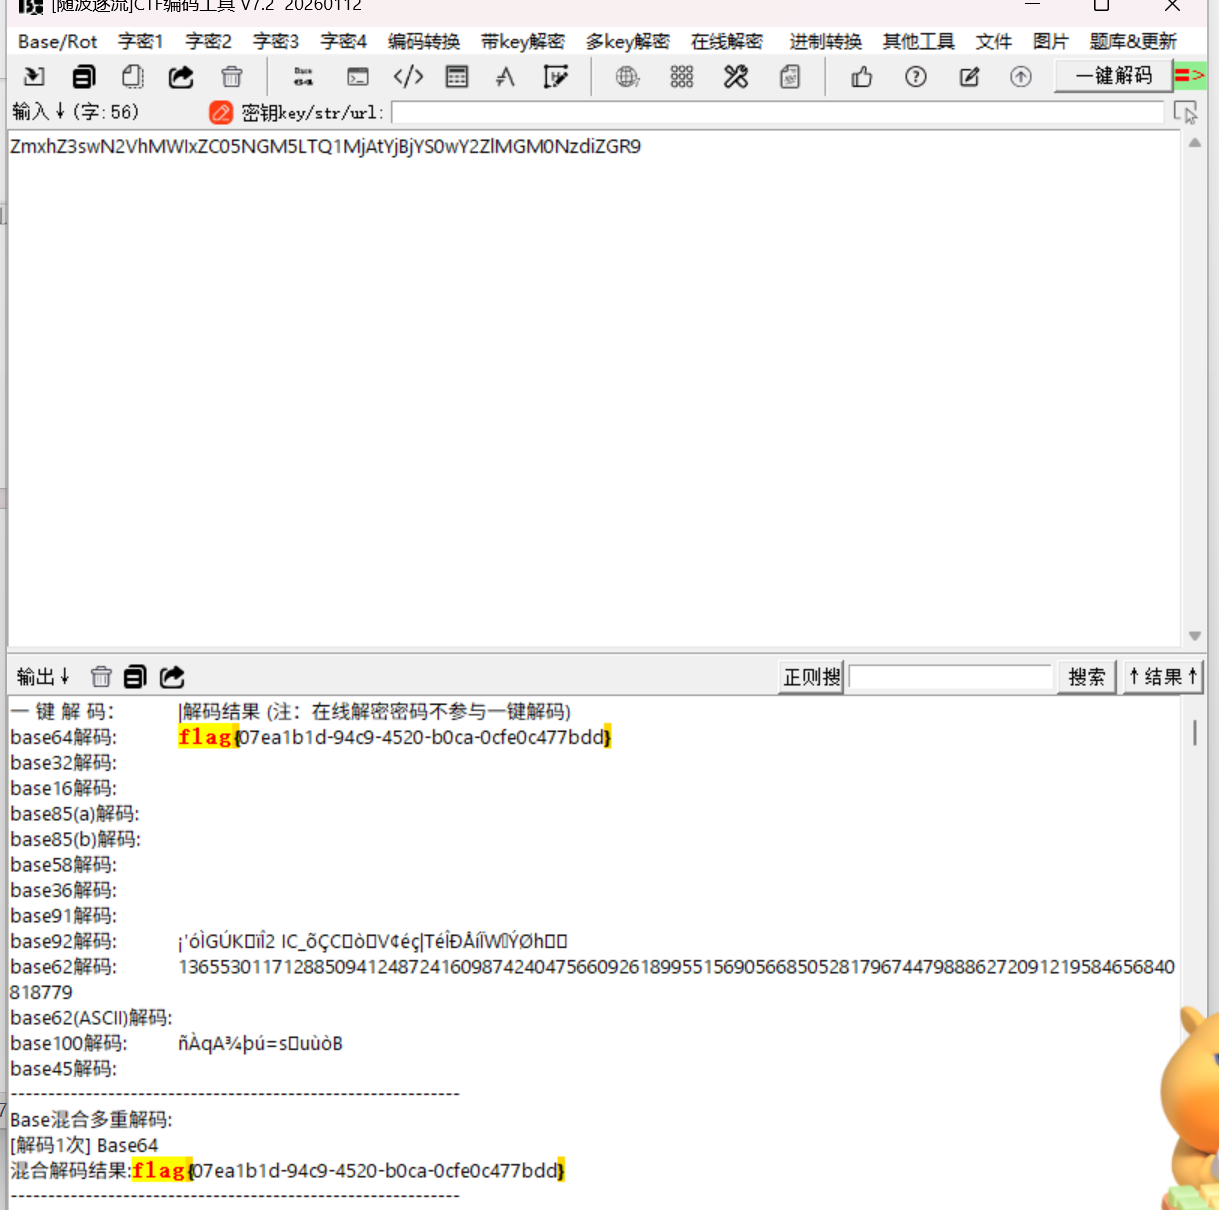Open the 多key解密 menu
The image size is (1219, 1210).
[x=627, y=42]
